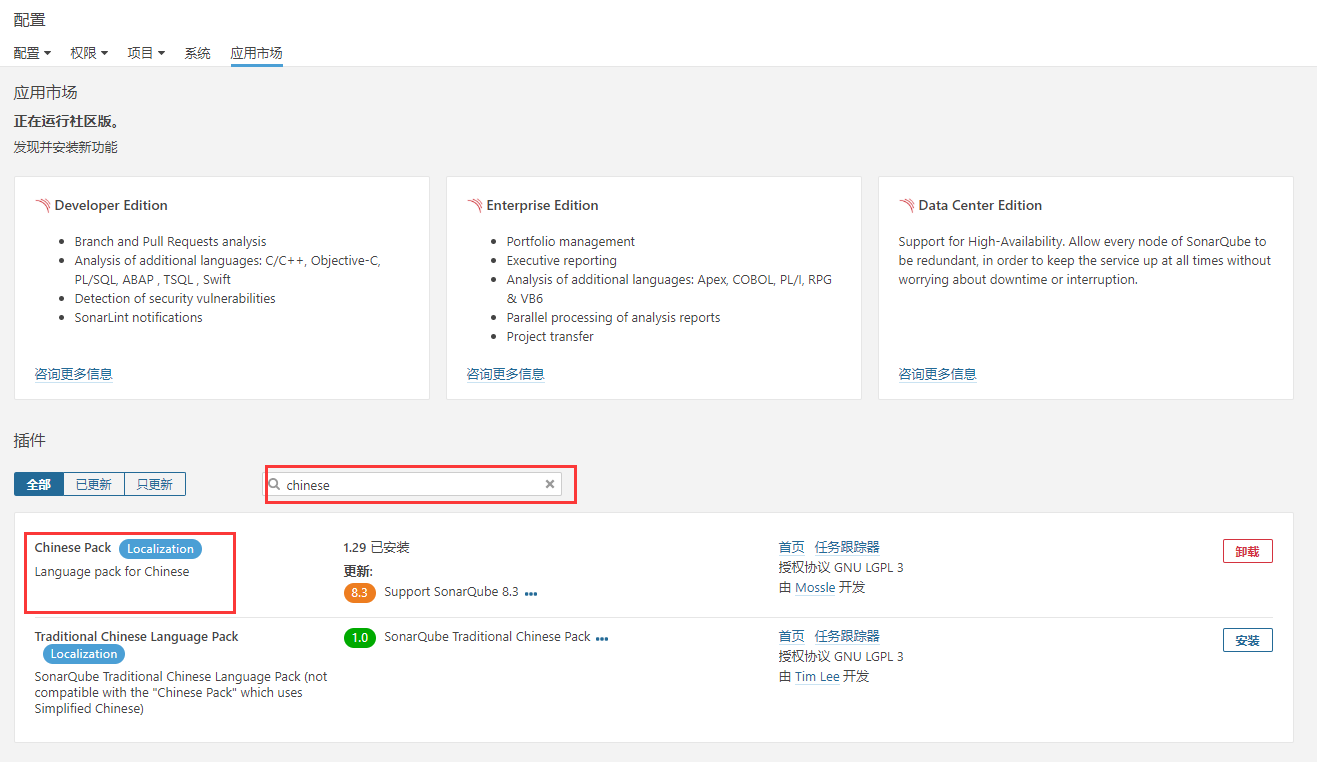The image size is (1317, 762).
Task: Open Chinese Pack 首页 link
Action: pyautogui.click(x=791, y=547)
